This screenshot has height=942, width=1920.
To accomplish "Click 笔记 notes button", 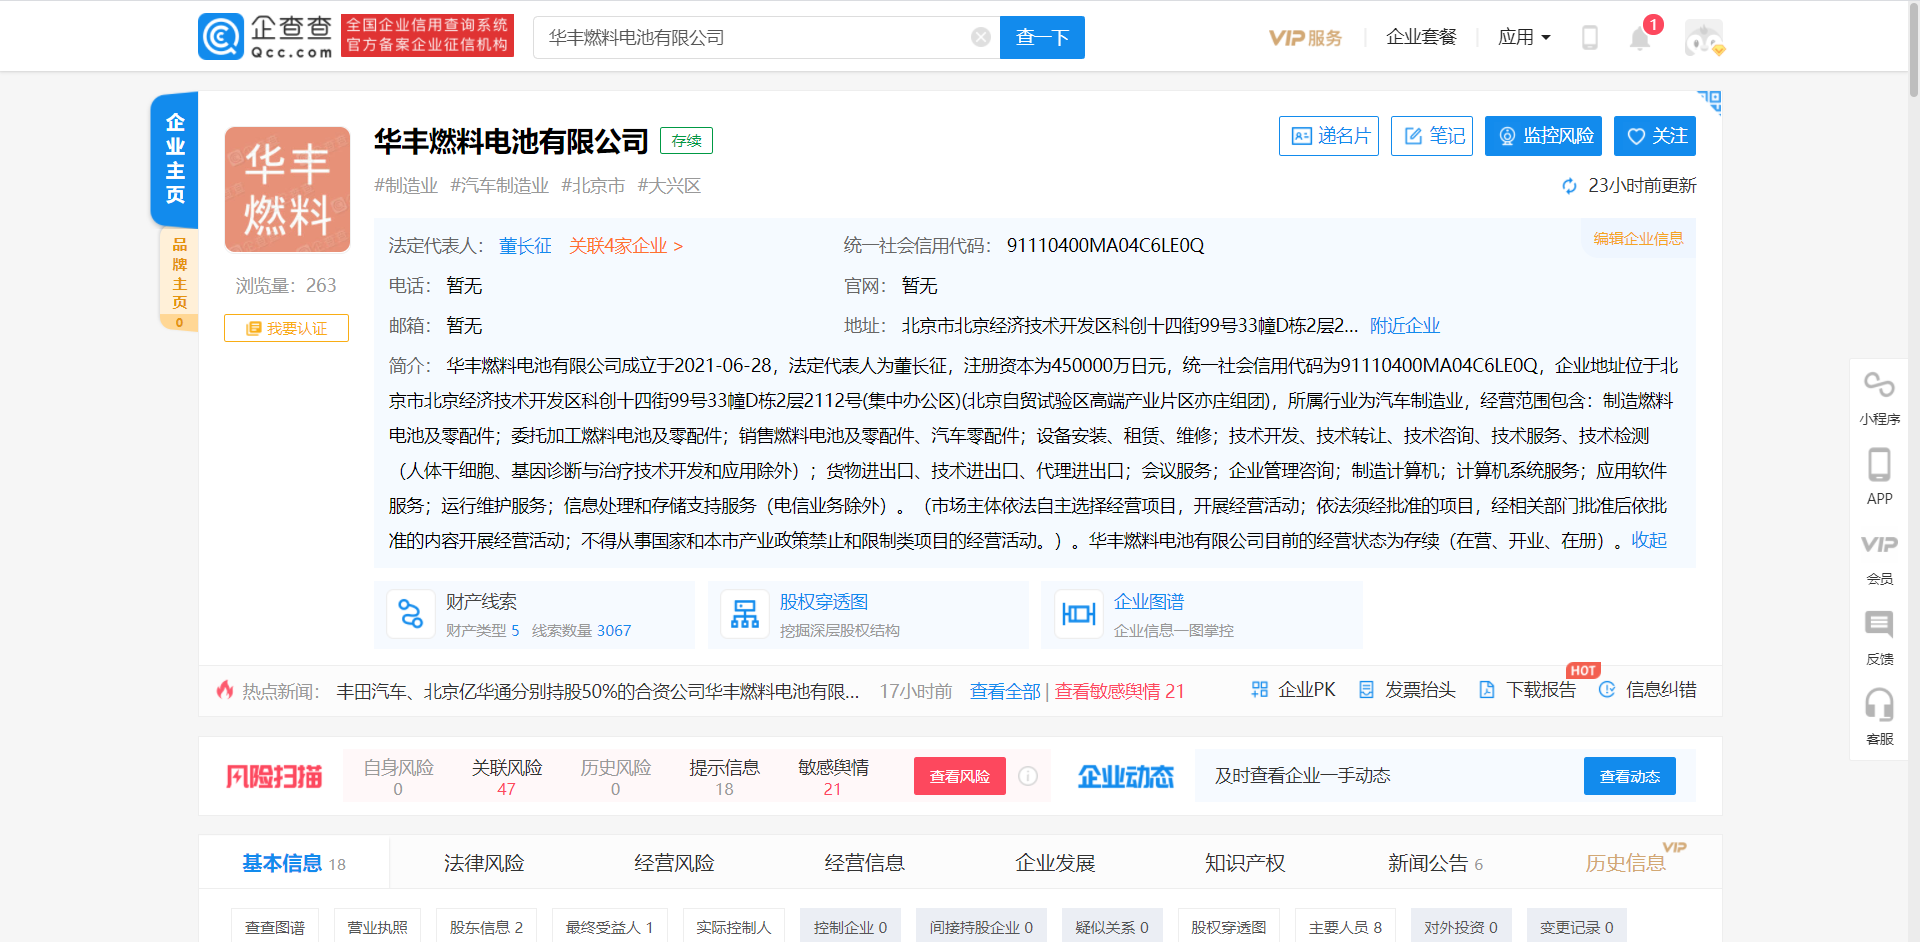I will (1432, 136).
